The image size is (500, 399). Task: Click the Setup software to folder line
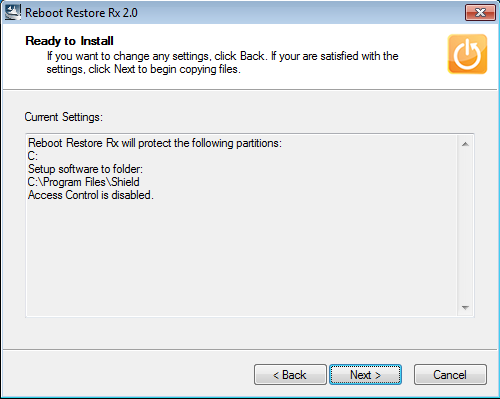(85, 169)
